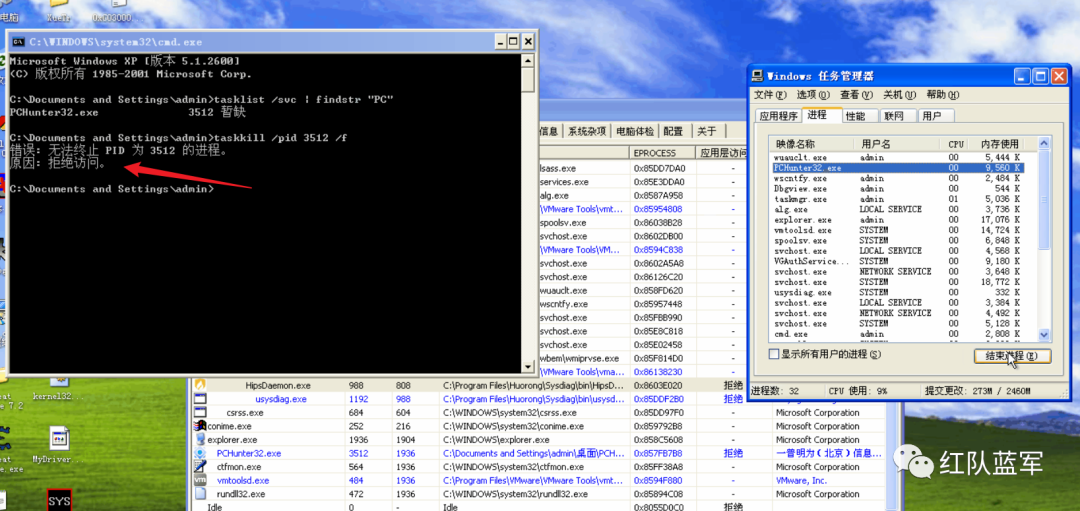Select cmd.exe row in Task Manager

(x=898, y=333)
